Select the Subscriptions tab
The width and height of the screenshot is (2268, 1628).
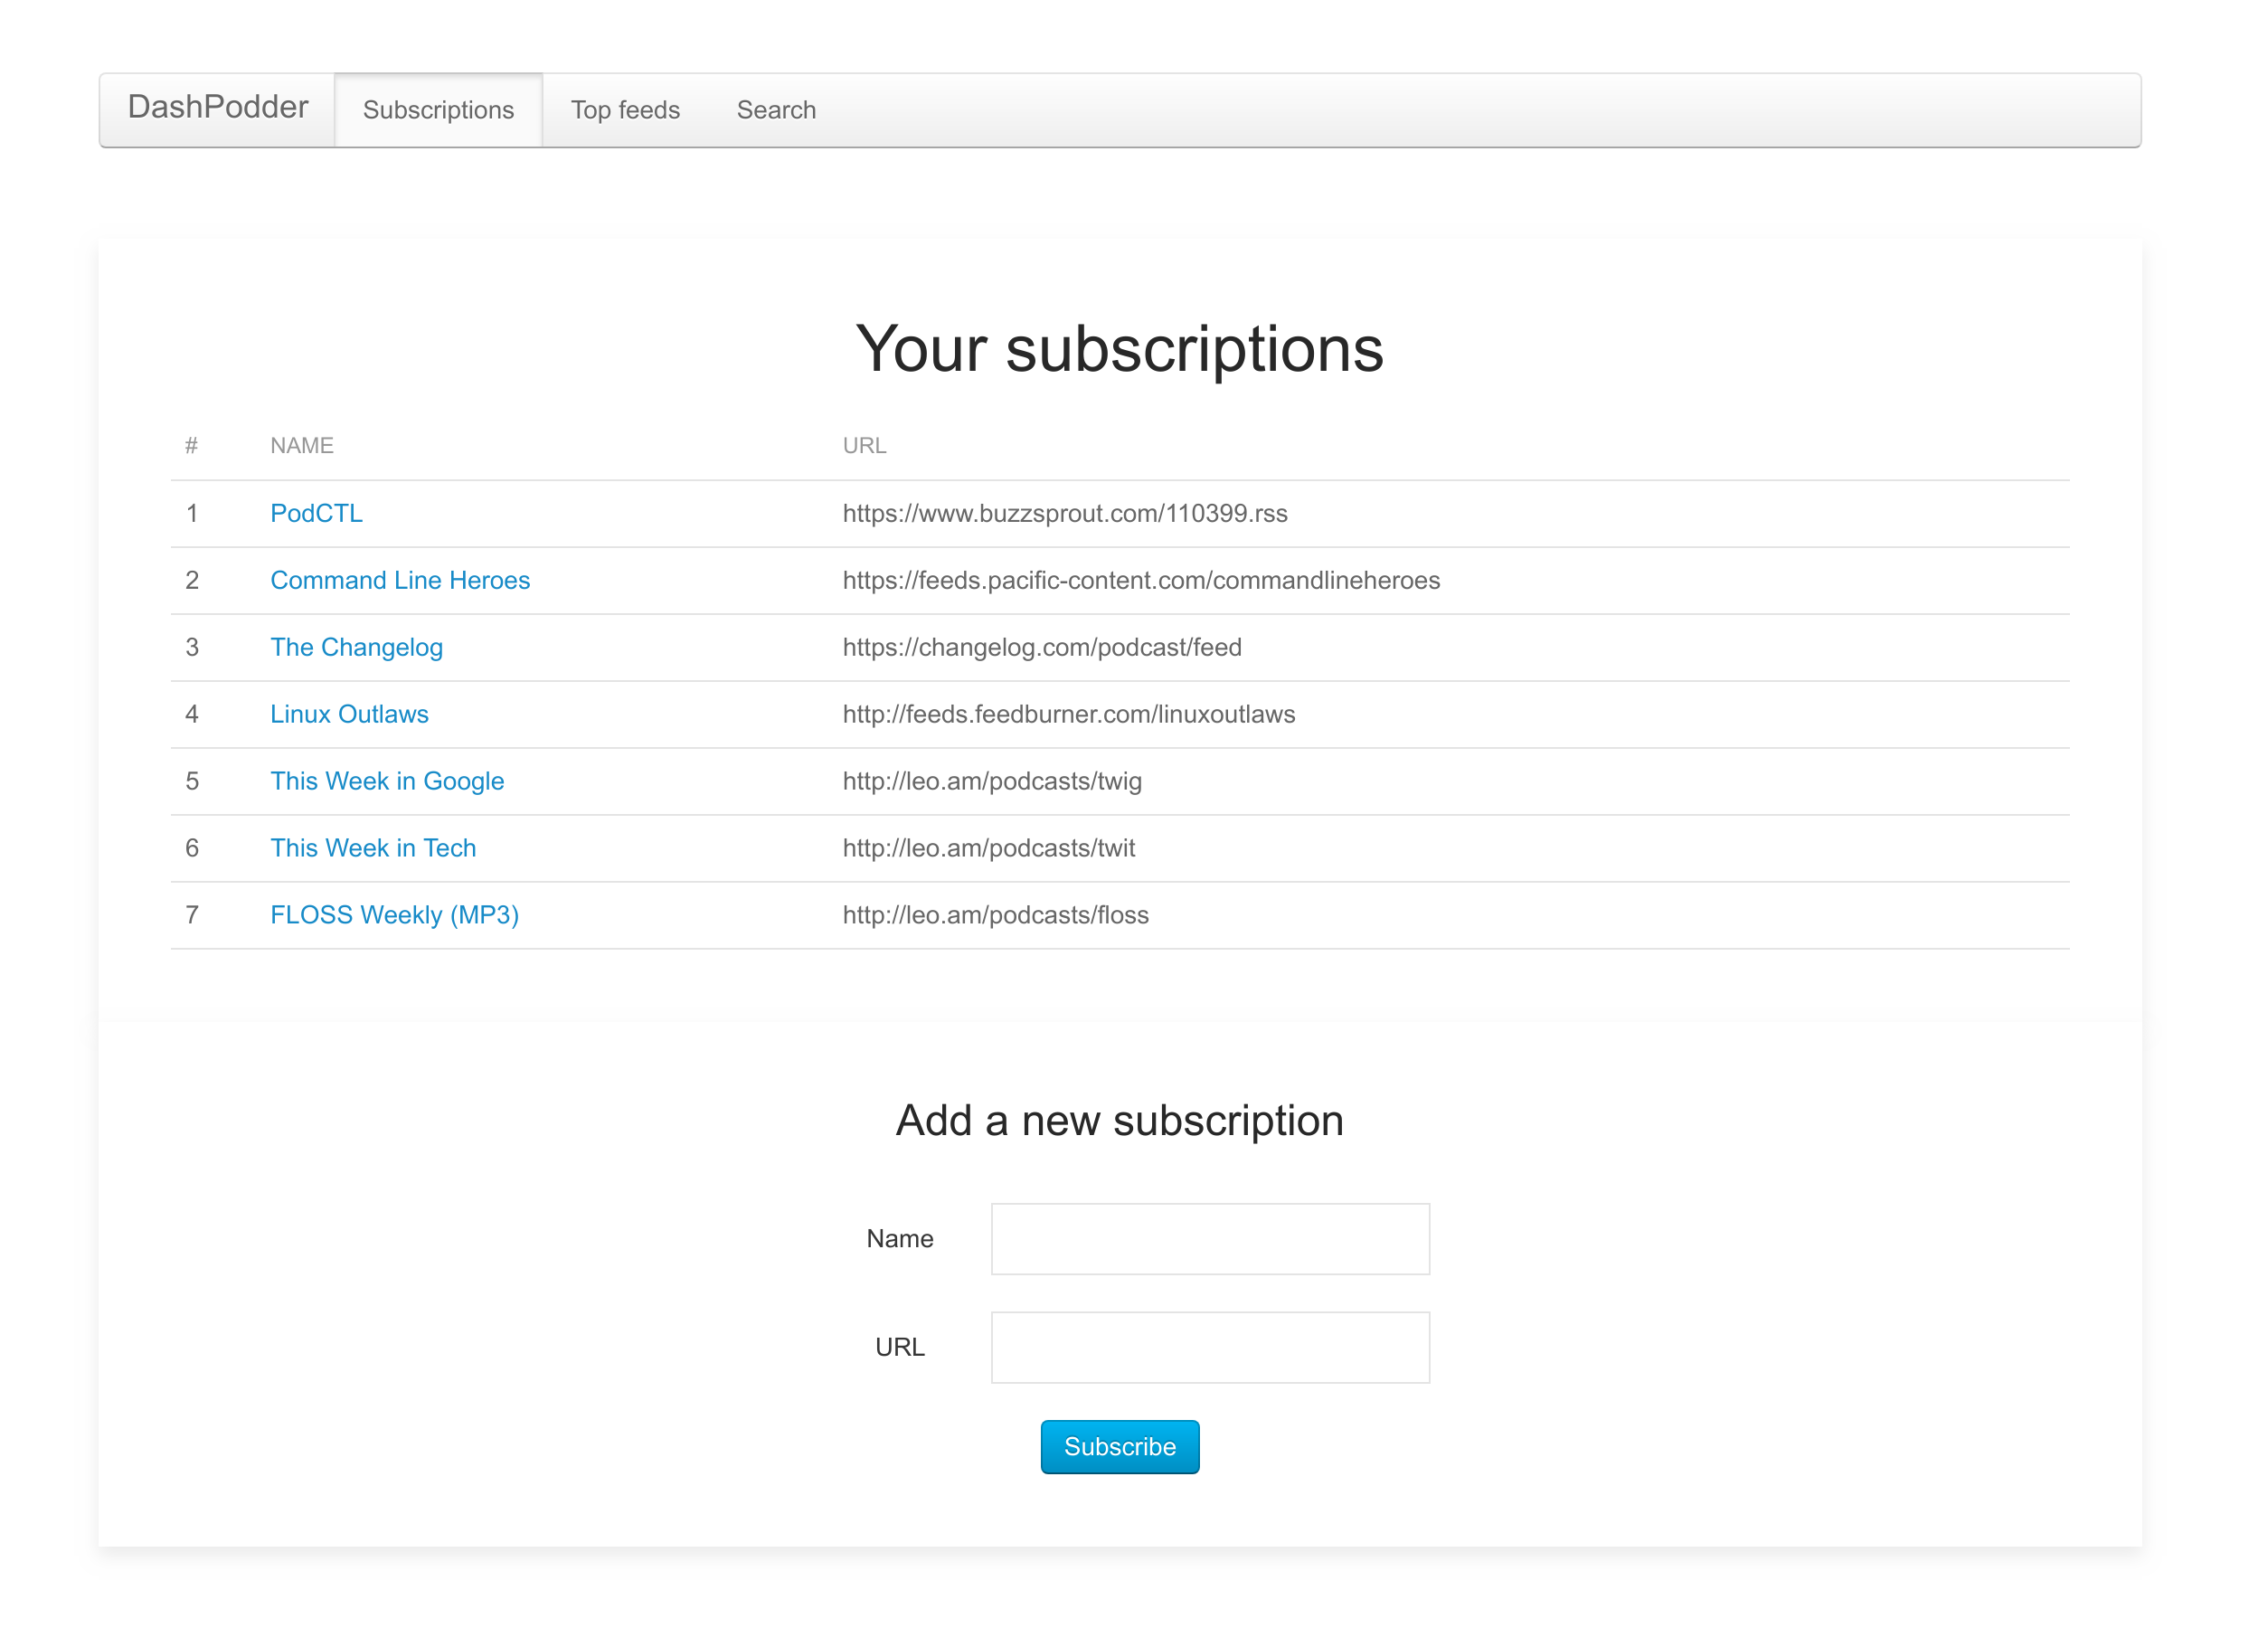439,111
